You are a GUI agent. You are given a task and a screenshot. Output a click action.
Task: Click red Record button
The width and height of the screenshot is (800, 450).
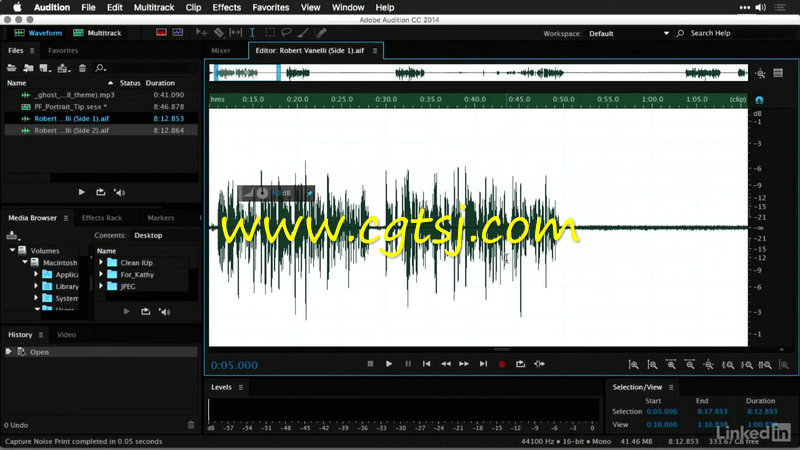[502, 364]
